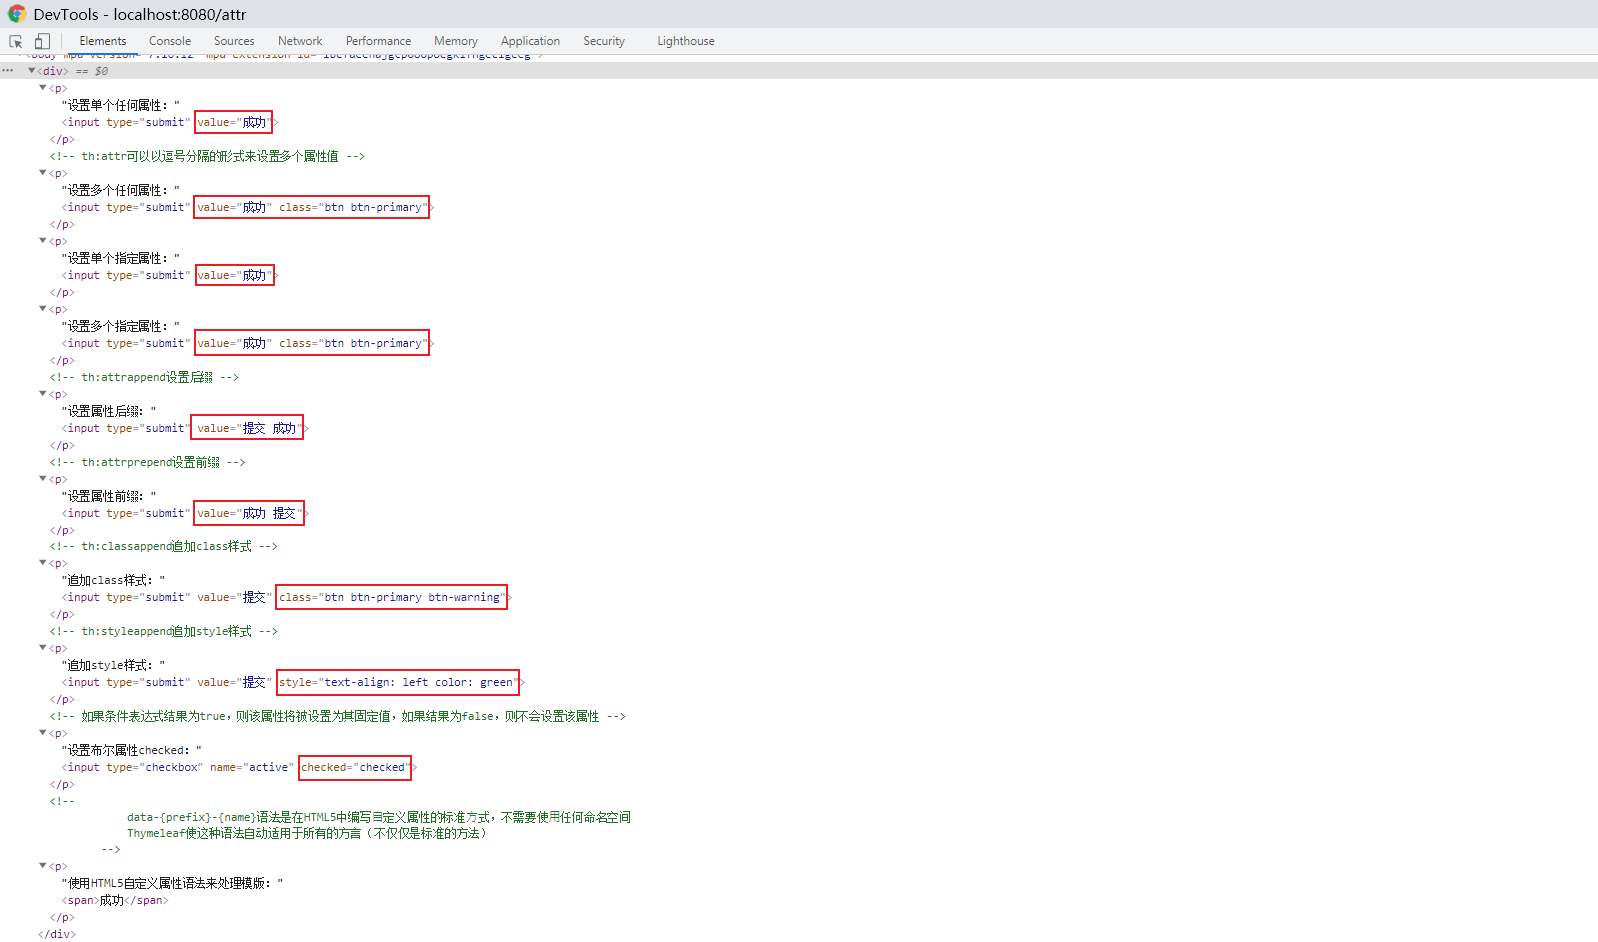Click class="btn btn-primary" under 设置多个任何属性

pyautogui.click(x=353, y=207)
